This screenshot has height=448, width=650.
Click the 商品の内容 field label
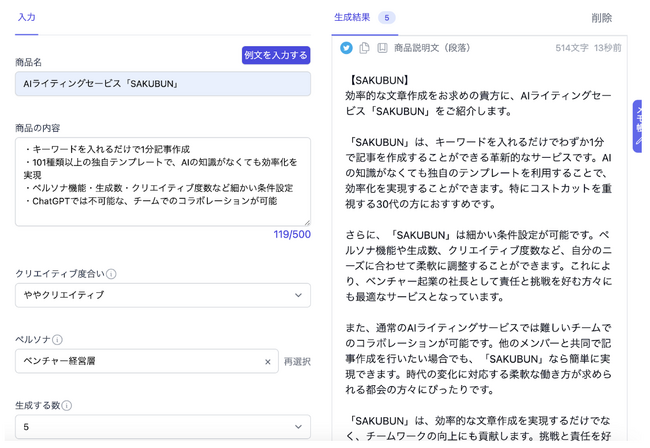(x=38, y=128)
